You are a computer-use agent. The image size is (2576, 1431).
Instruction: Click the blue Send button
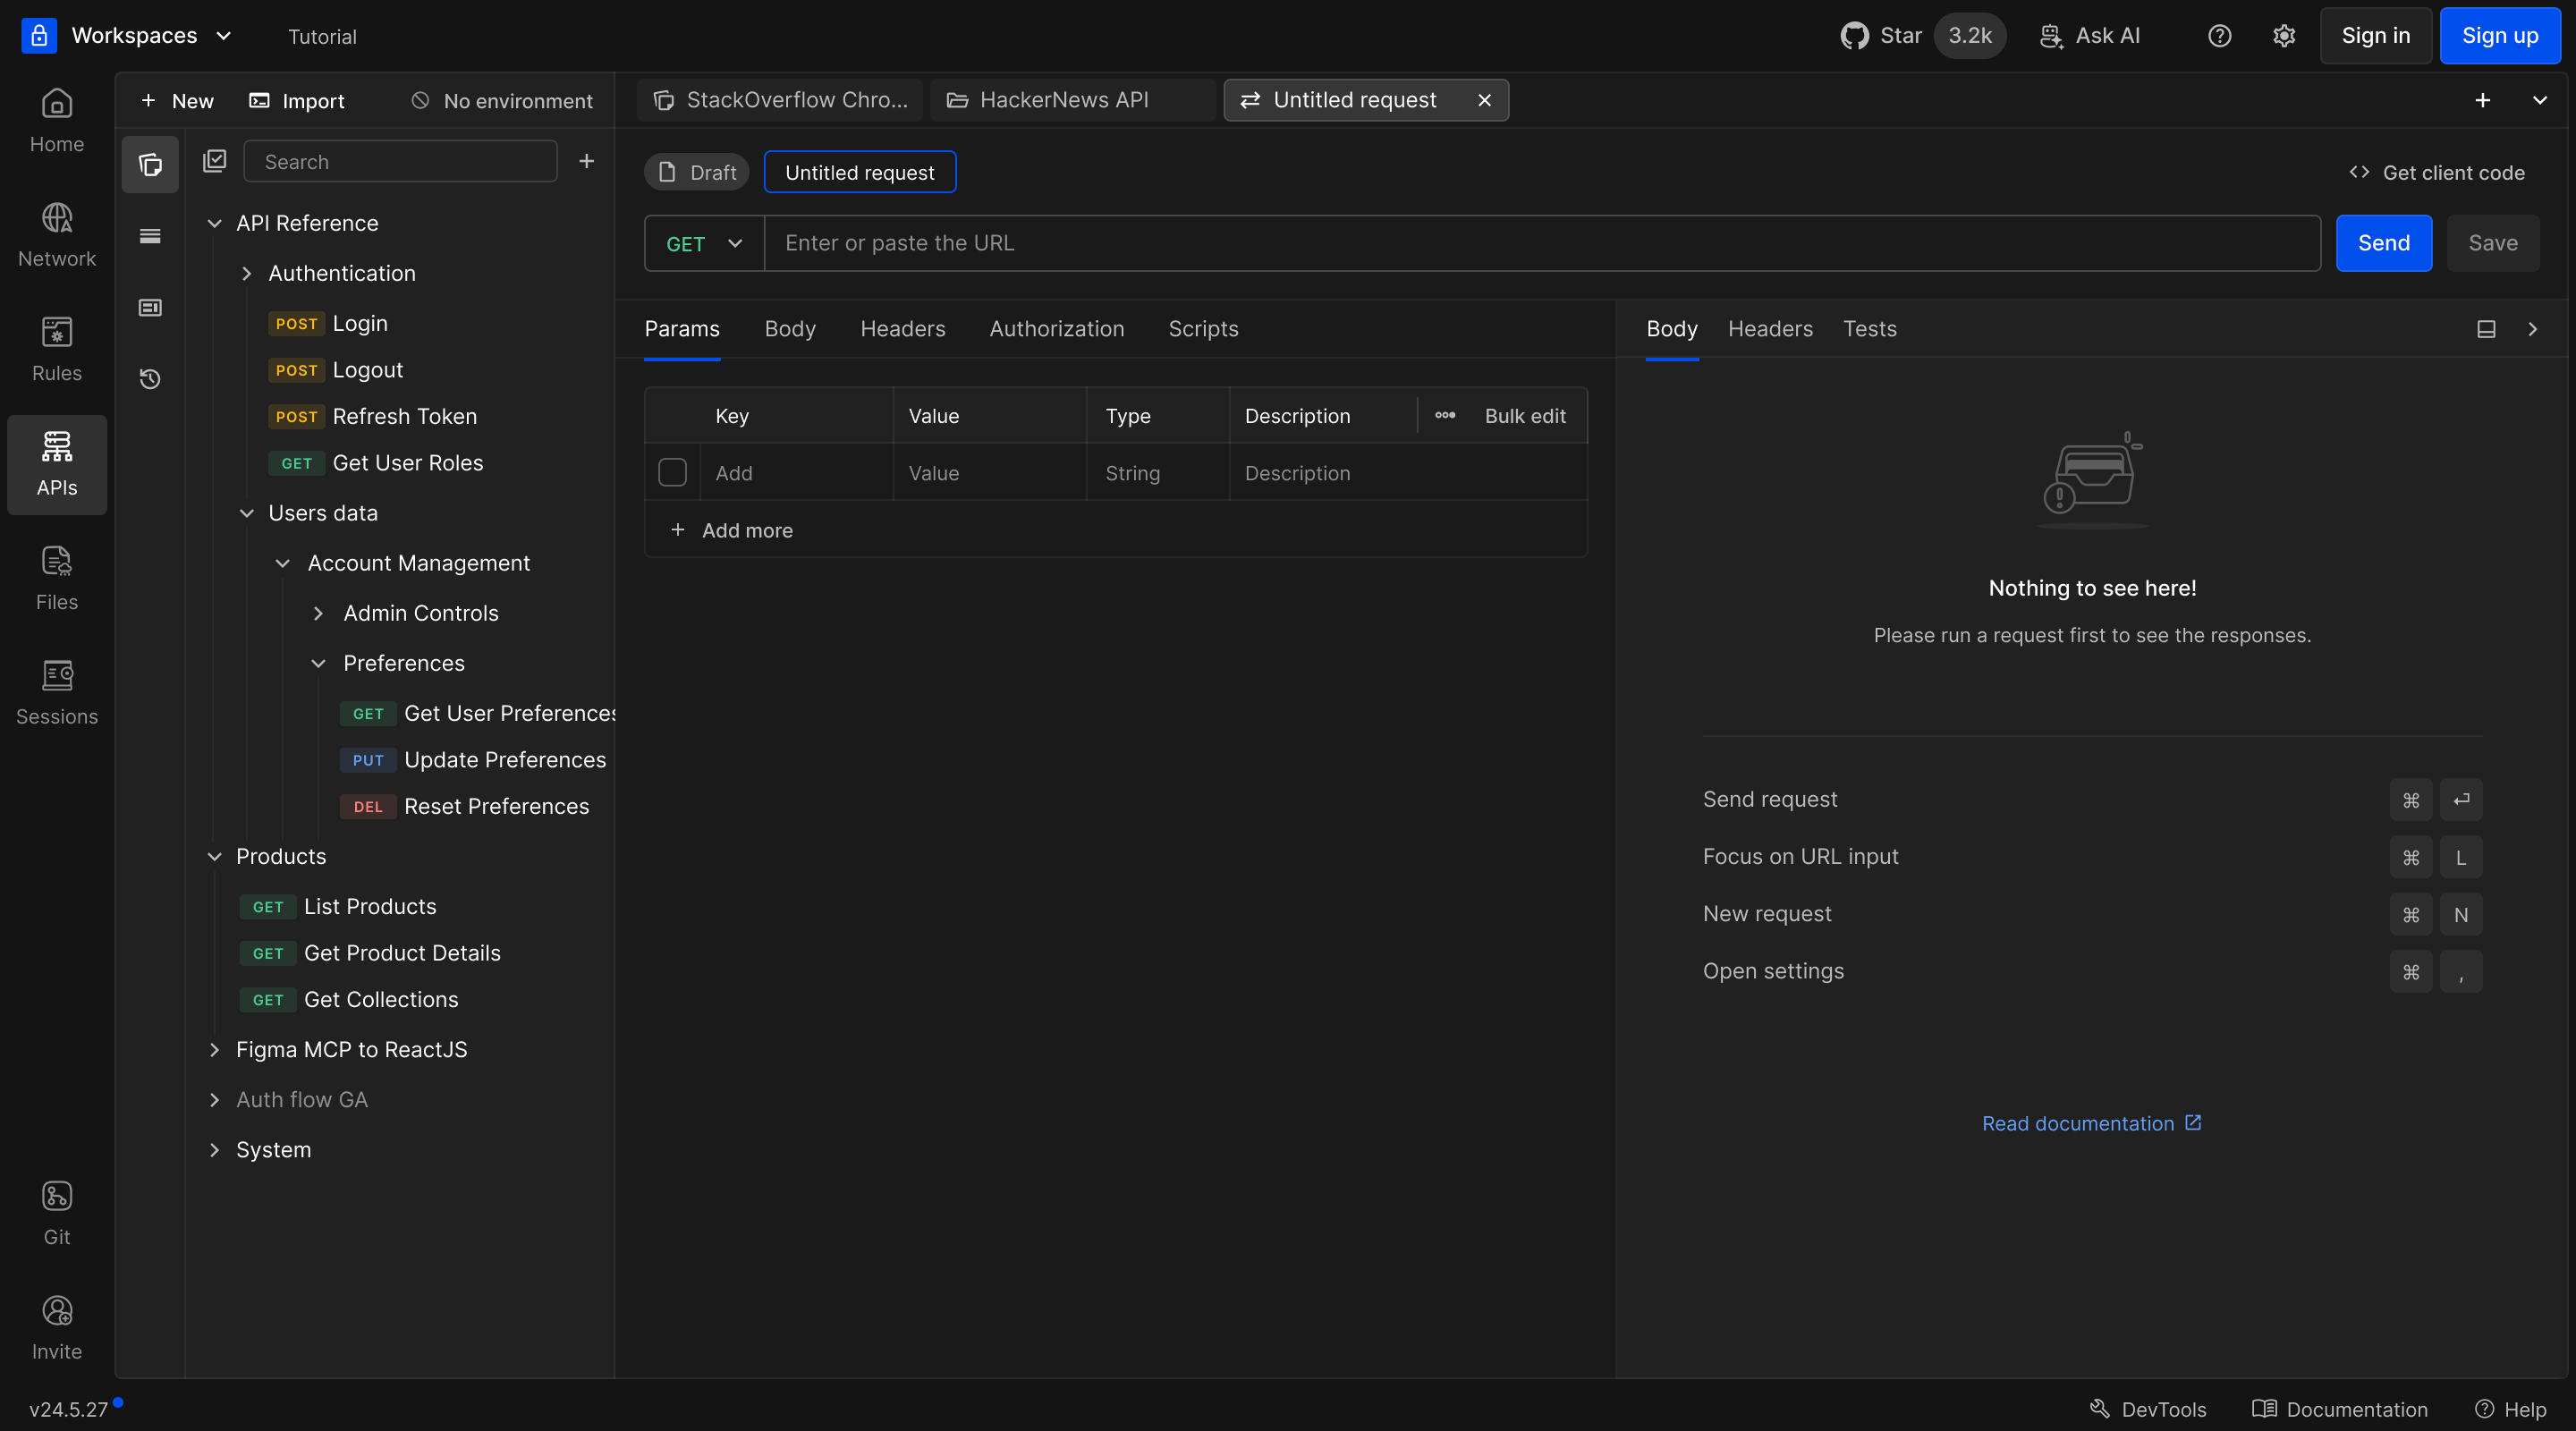click(2384, 243)
